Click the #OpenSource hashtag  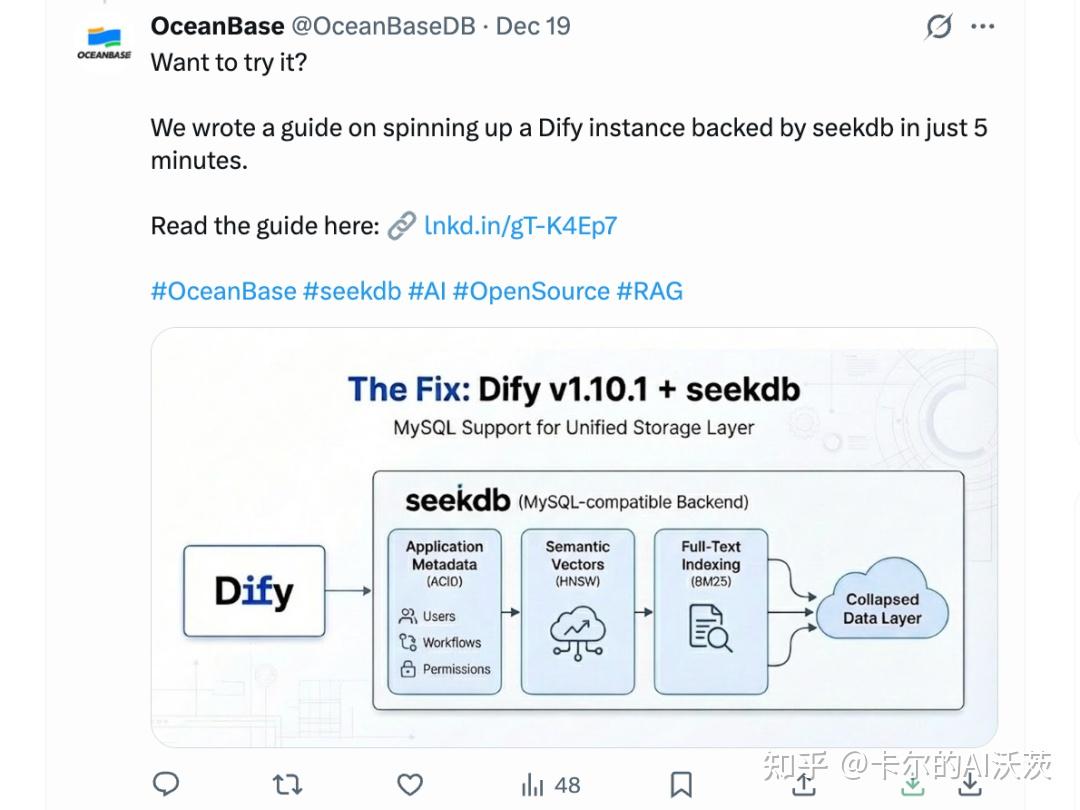tap(531, 291)
